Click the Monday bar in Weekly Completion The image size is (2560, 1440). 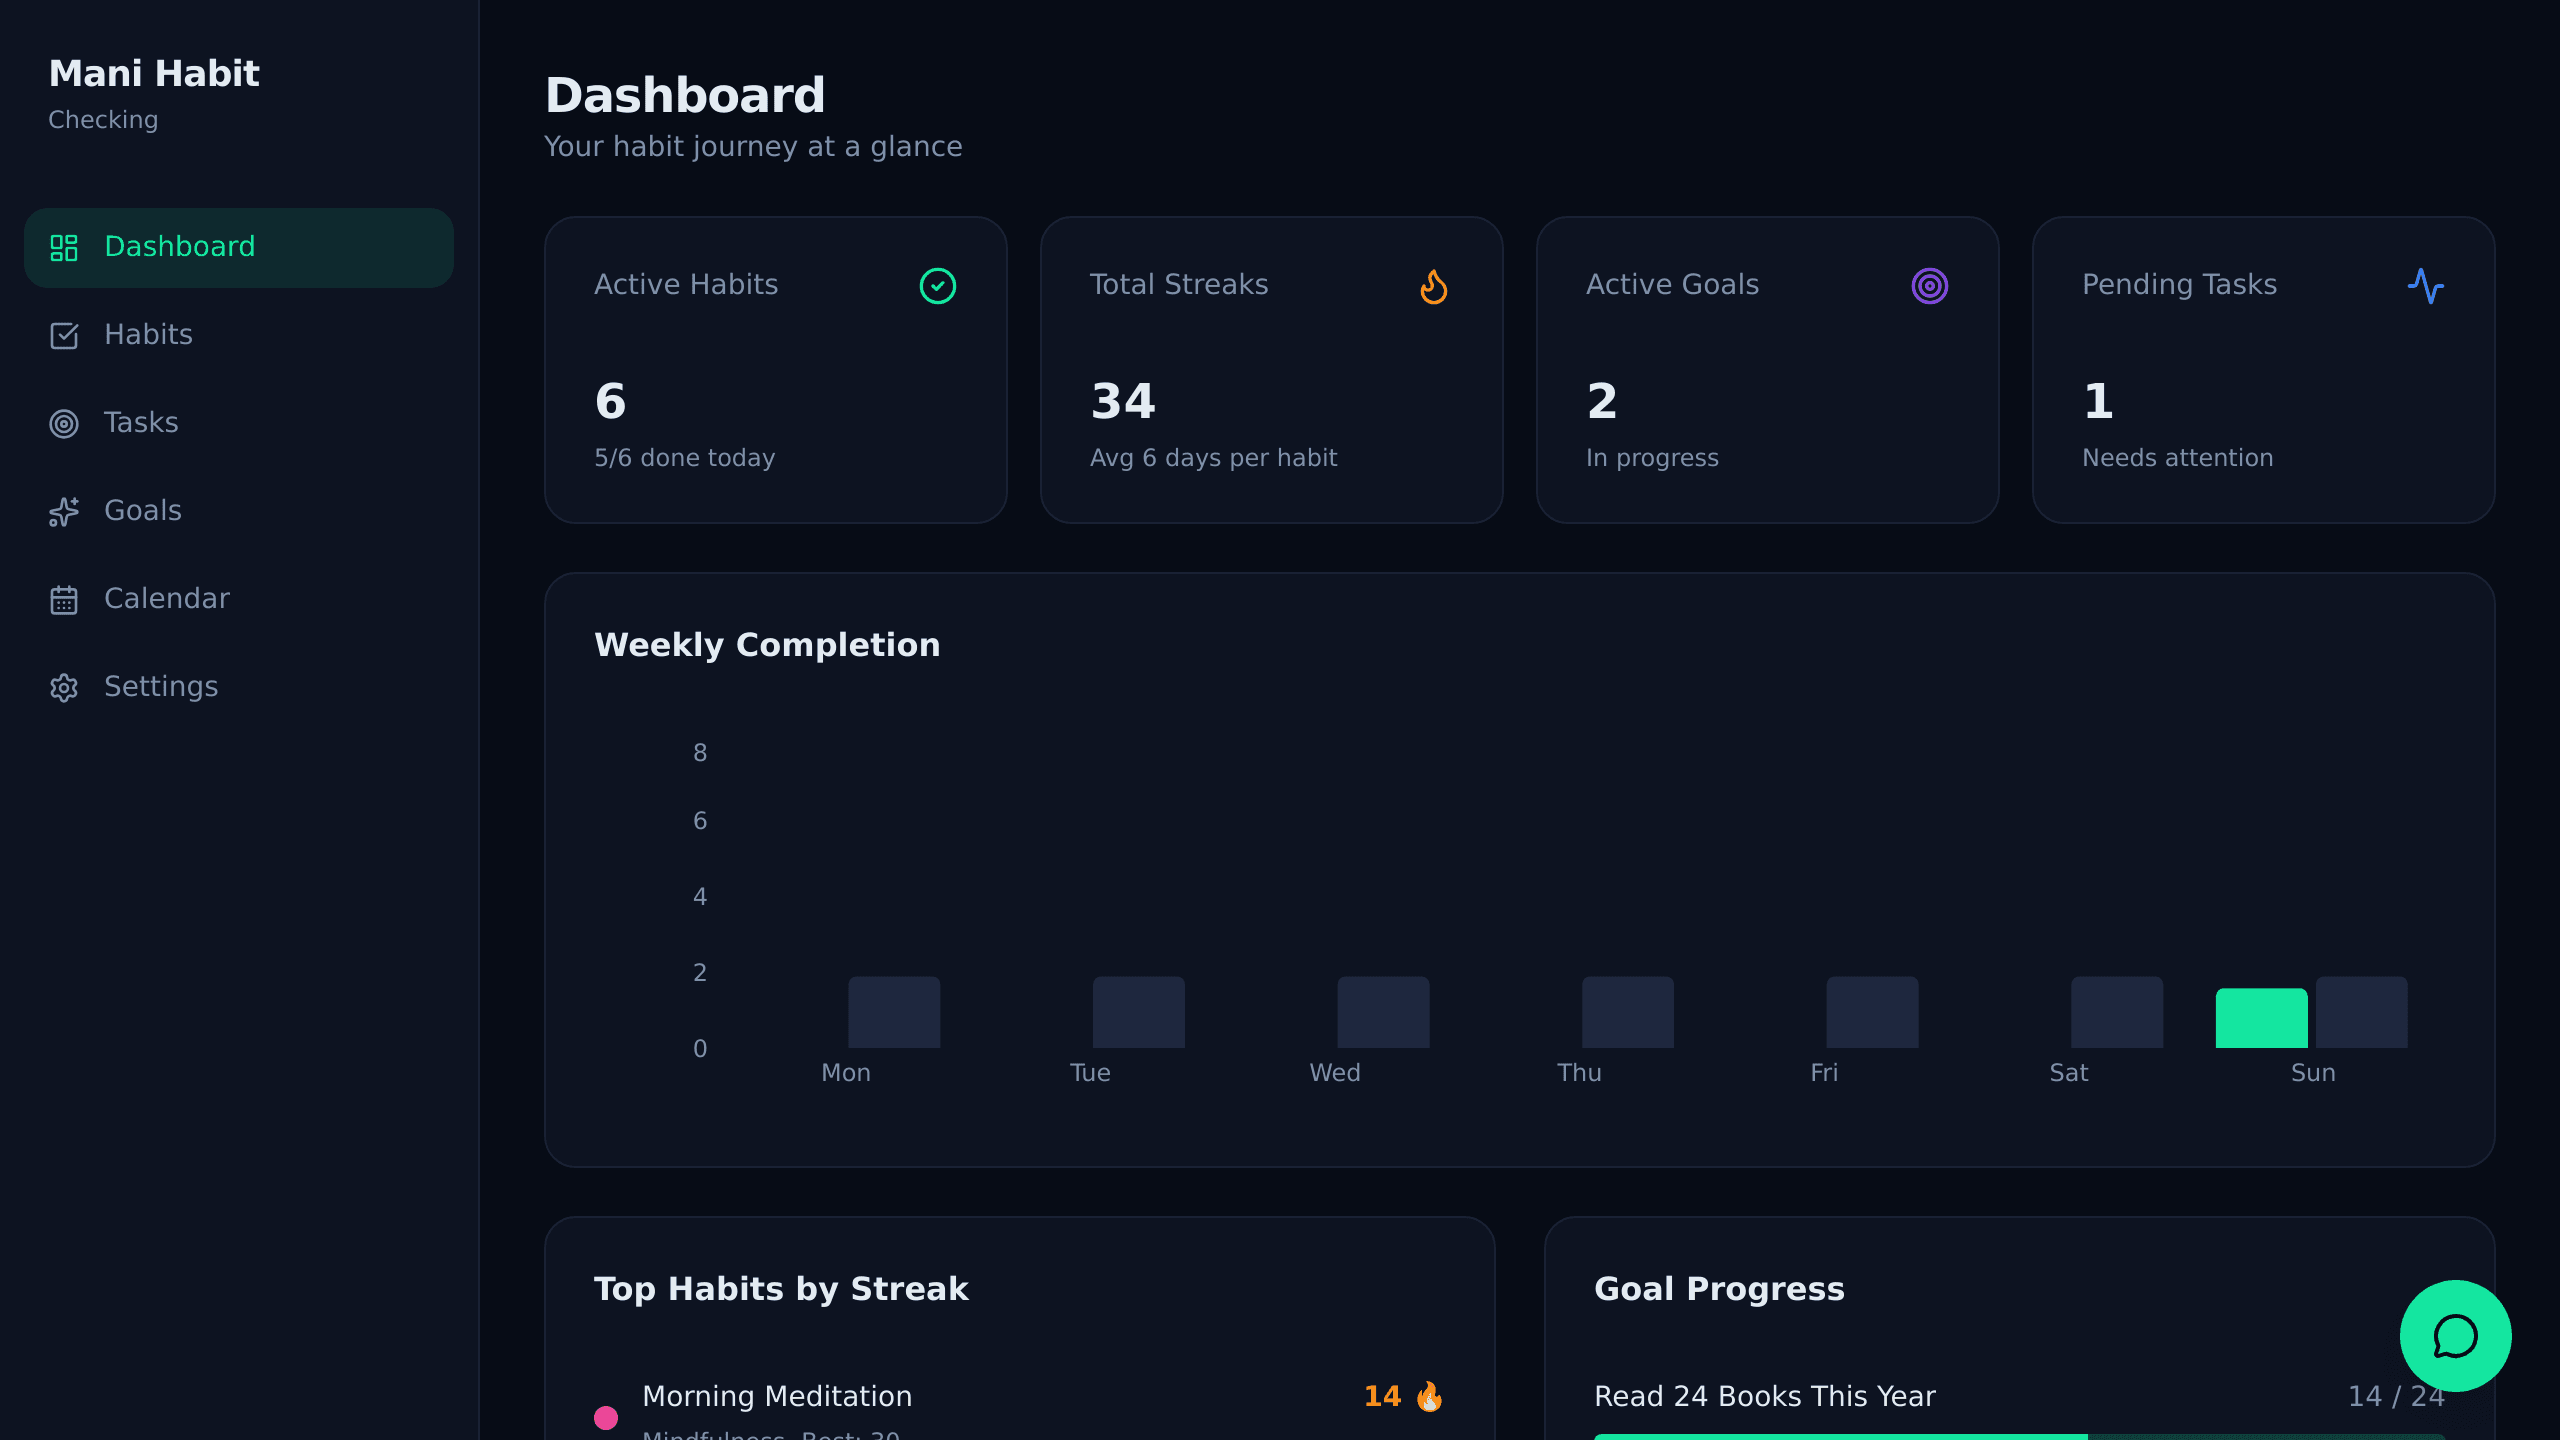pos(894,1012)
